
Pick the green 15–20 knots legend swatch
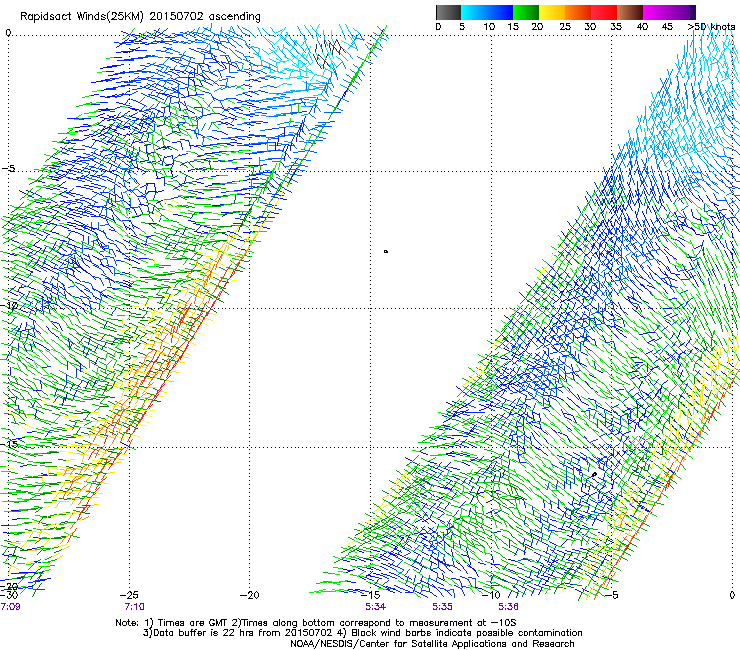click(526, 12)
